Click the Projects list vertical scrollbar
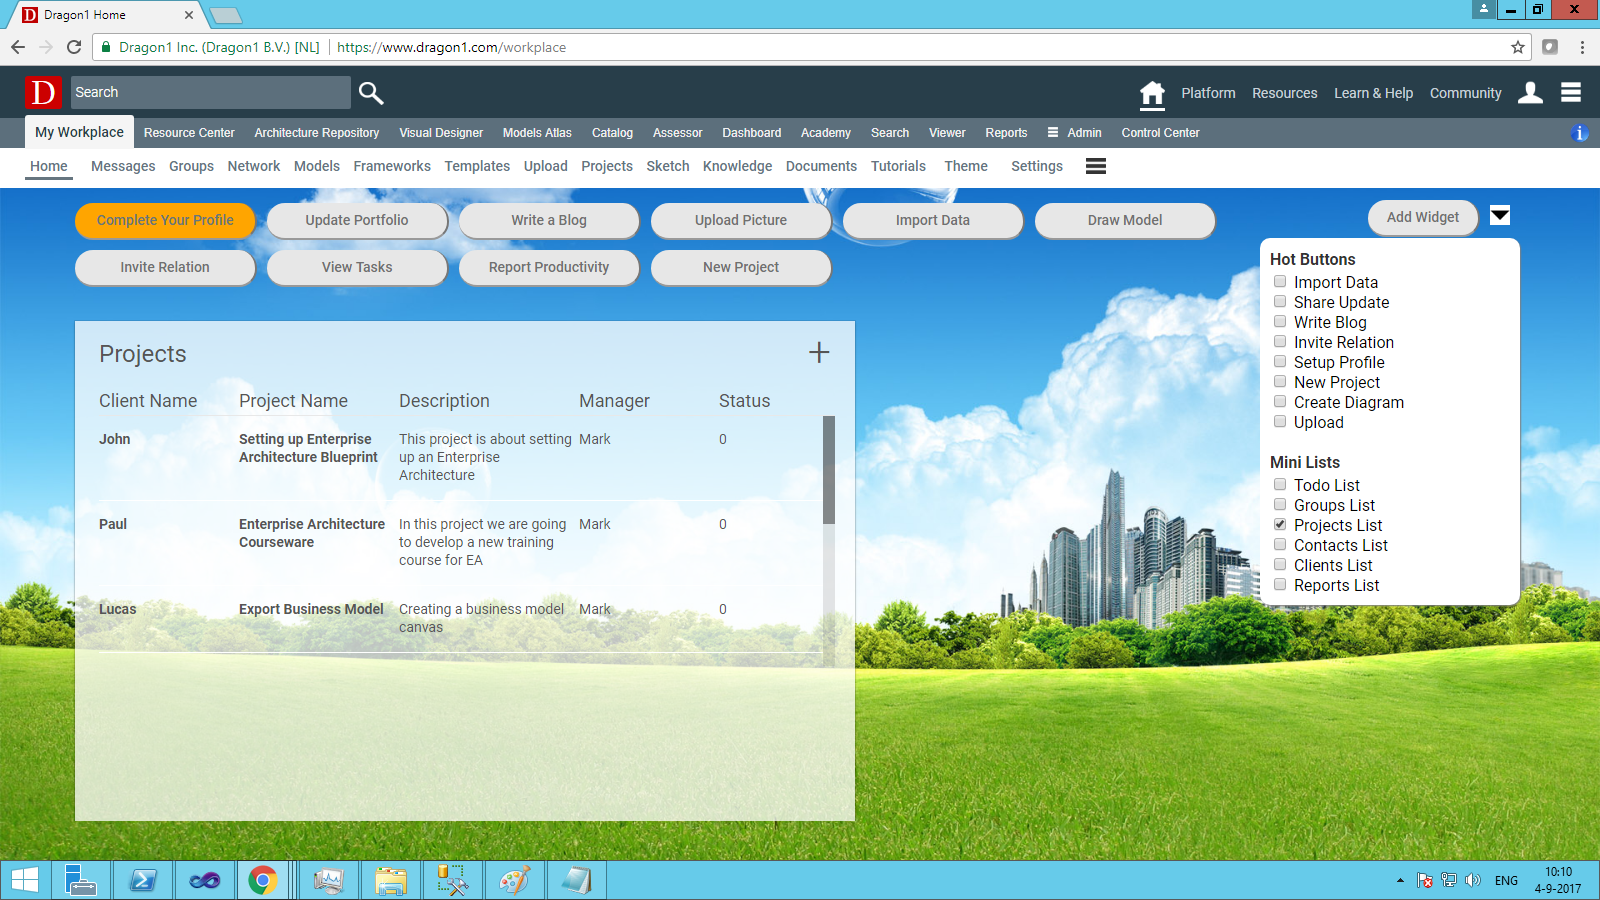This screenshot has height=900, width=1600. (x=829, y=470)
